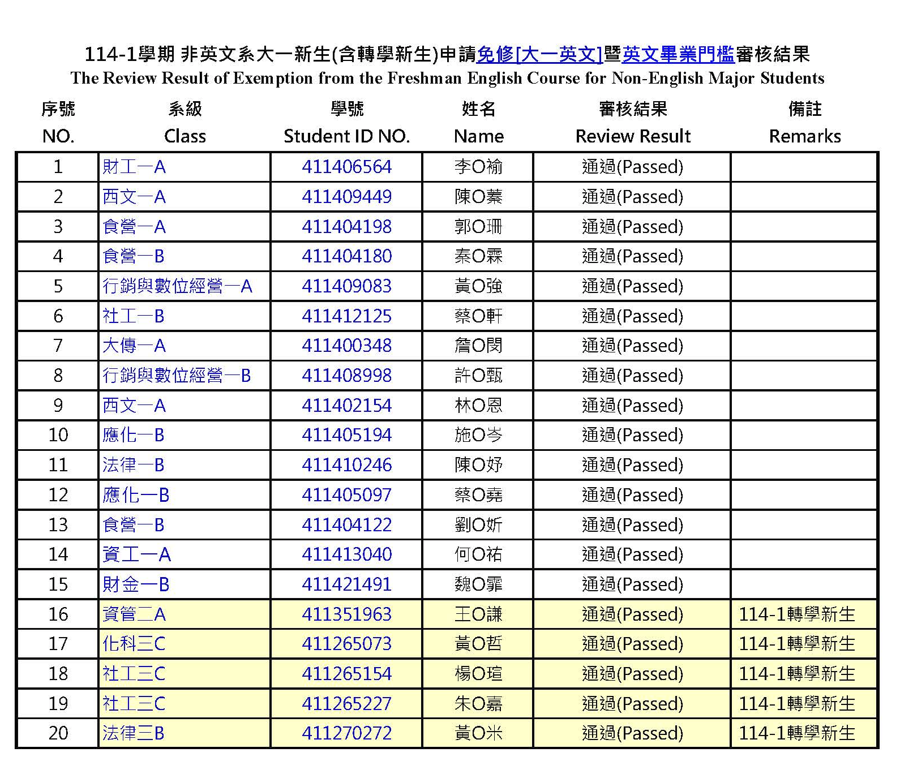Click the 資工一A class link
Image resolution: width=902 pixels, height=767 pixels.
coord(136,554)
